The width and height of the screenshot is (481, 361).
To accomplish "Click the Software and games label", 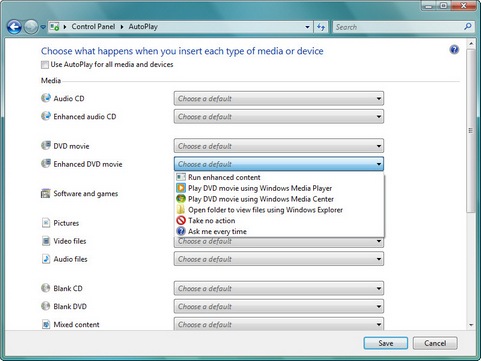I will 86,193.
